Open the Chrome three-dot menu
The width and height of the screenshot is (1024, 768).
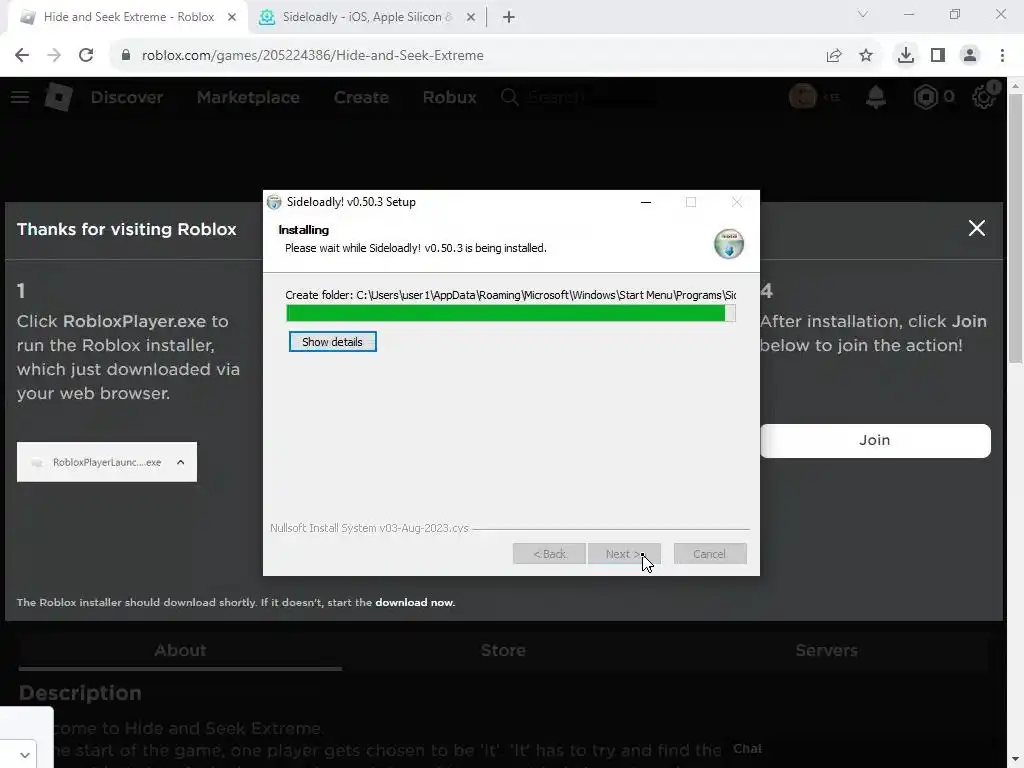(x=1002, y=56)
